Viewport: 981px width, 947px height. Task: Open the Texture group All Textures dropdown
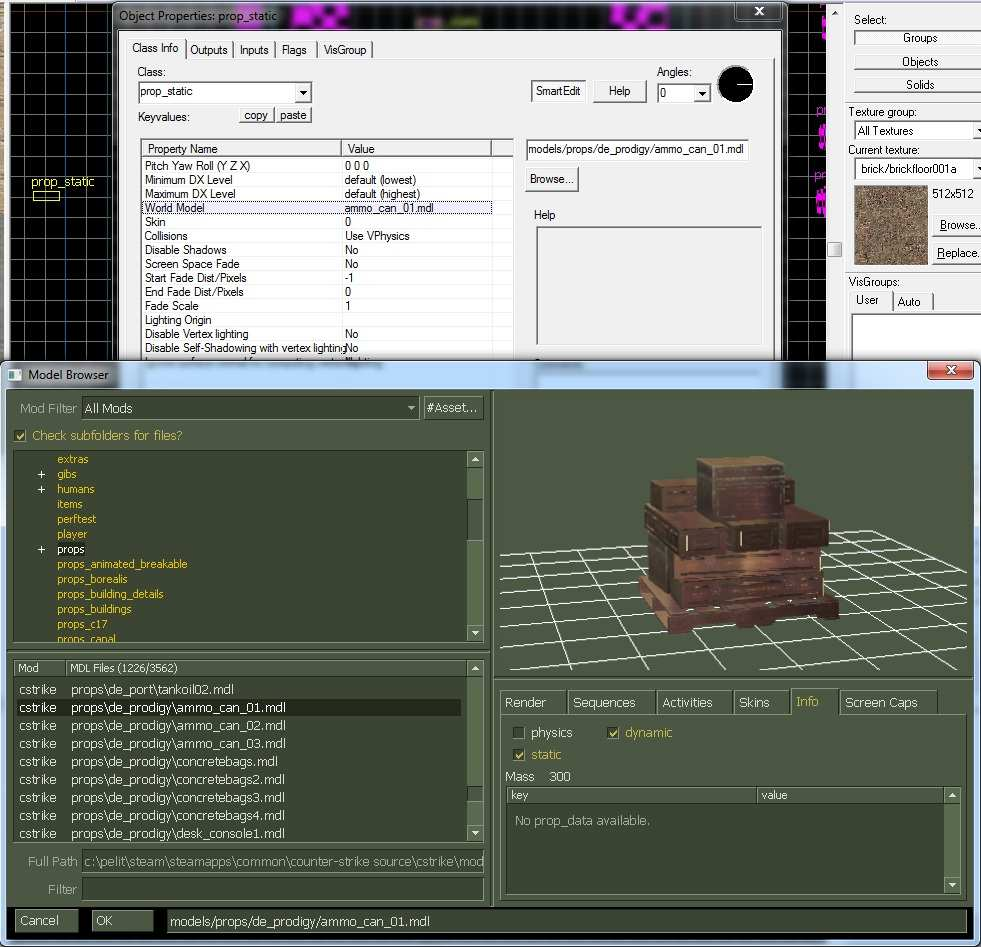977,131
